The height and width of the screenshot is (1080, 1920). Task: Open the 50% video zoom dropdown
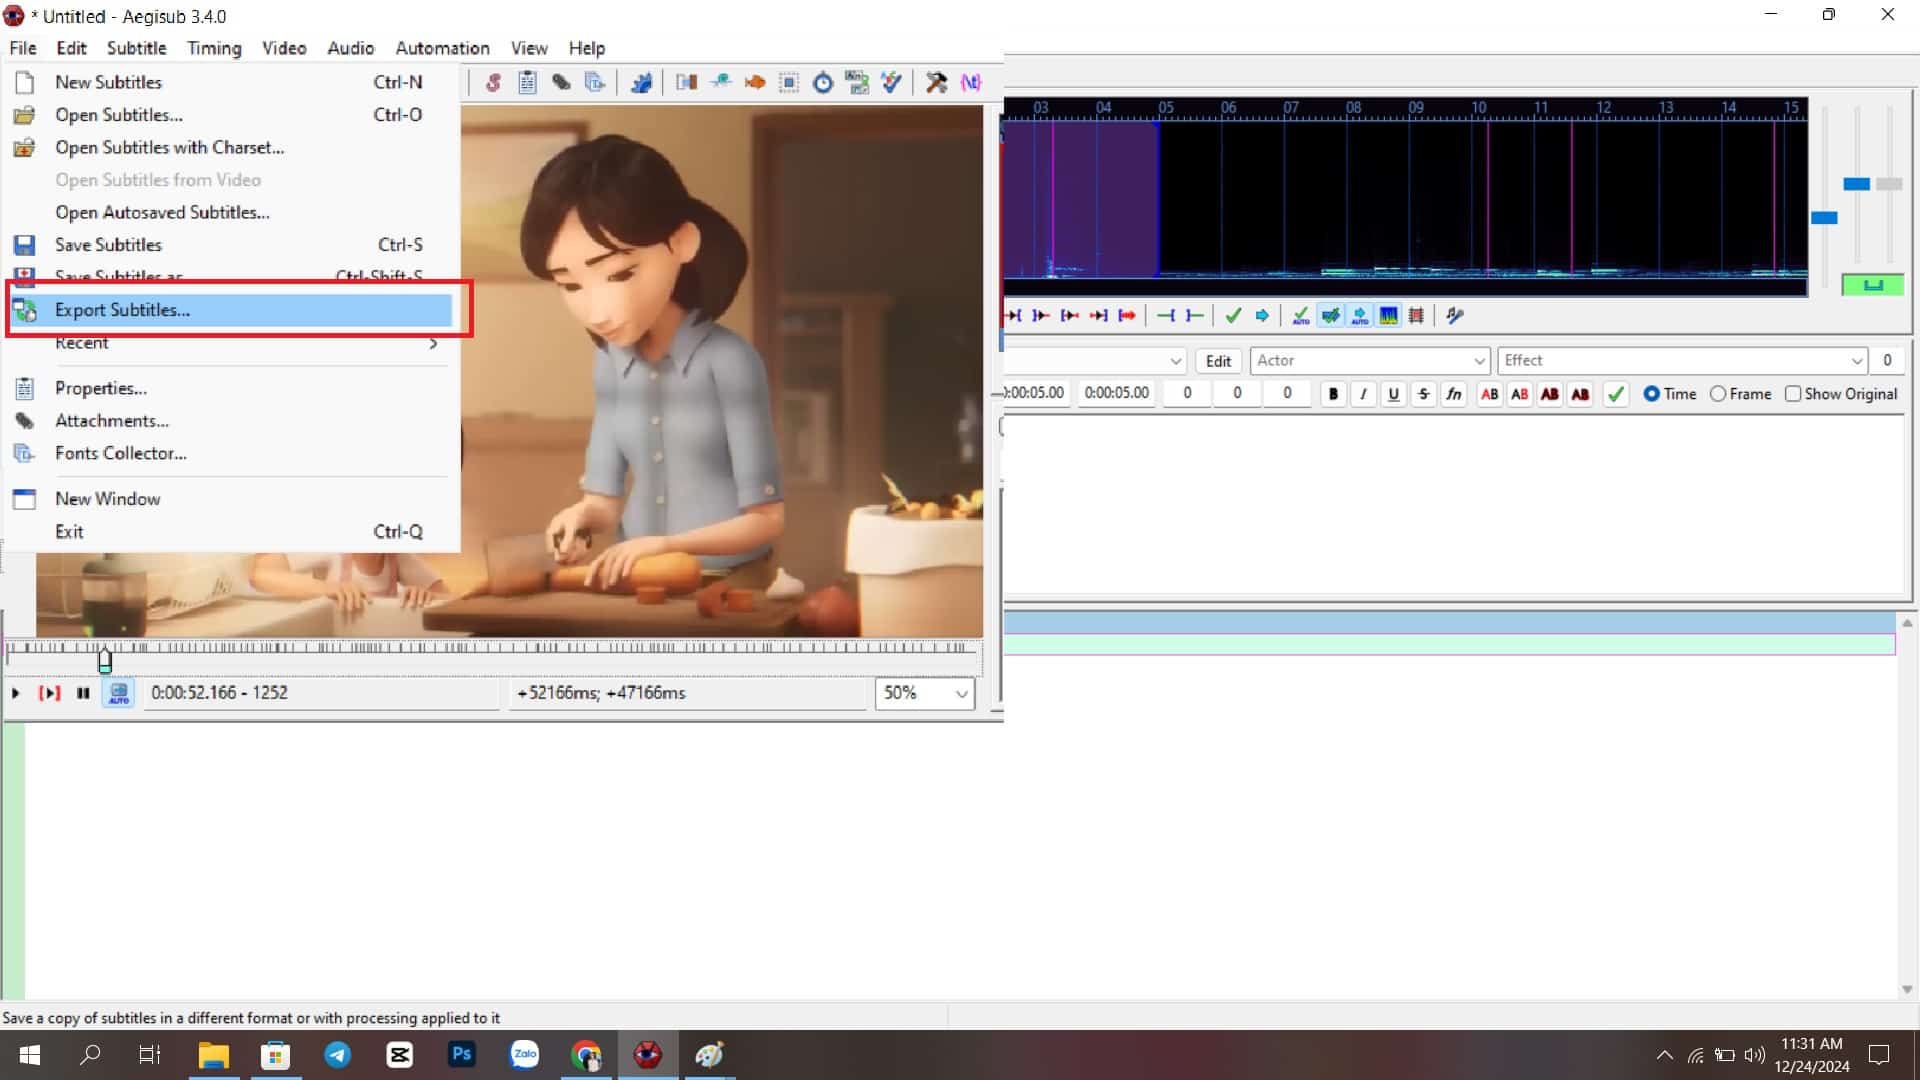[x=925, y=693]
